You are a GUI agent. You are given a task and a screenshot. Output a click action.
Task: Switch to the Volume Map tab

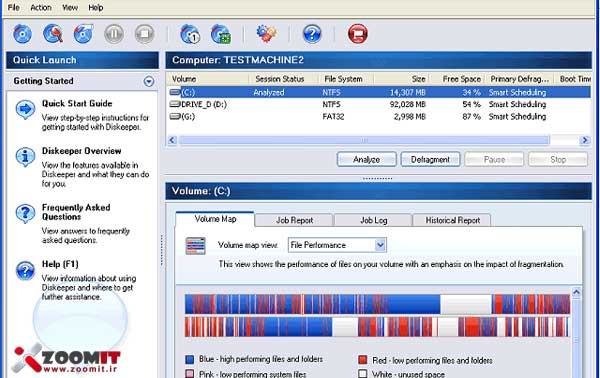215,219
